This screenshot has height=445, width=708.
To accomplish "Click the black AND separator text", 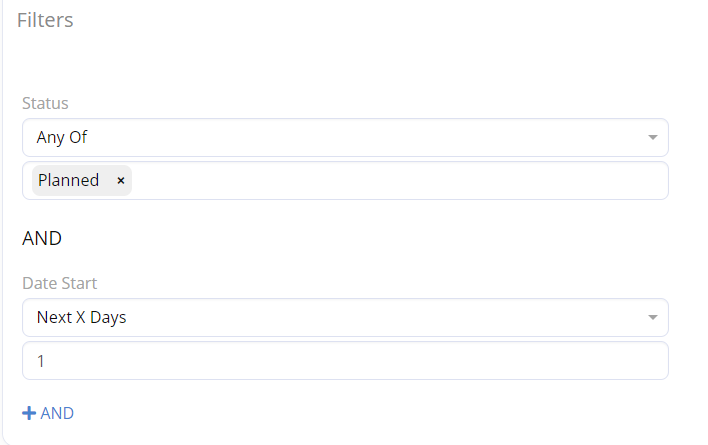I will click(42, 238).
